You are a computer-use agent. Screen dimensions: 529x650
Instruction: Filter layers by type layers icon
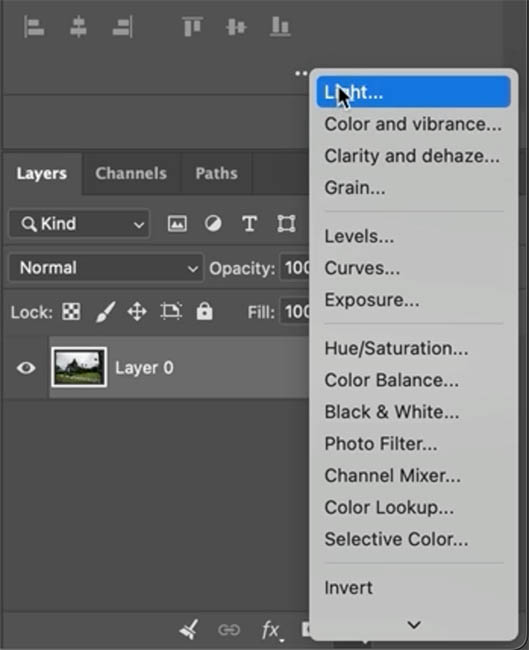point(249,224)
